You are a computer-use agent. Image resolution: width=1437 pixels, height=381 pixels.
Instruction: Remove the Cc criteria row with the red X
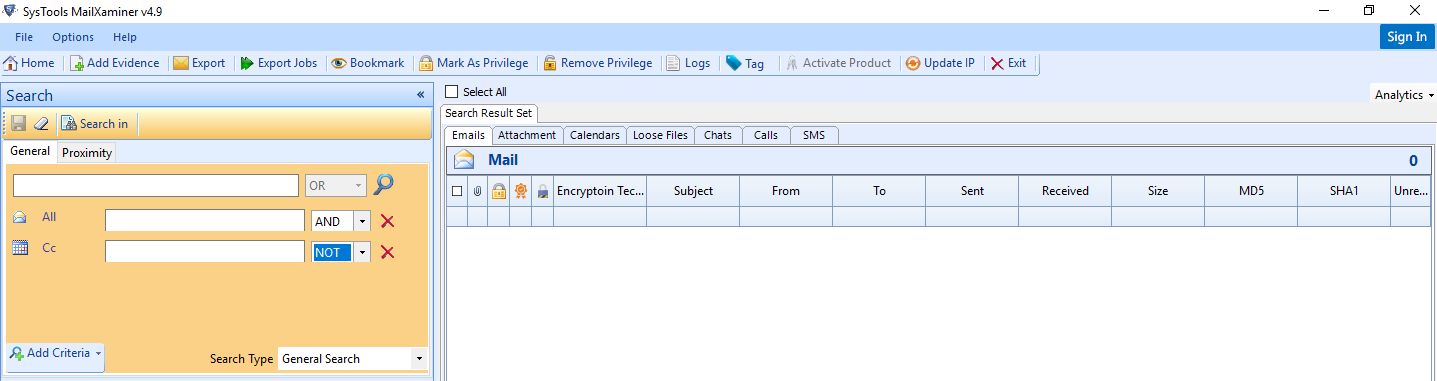point(388,252)
